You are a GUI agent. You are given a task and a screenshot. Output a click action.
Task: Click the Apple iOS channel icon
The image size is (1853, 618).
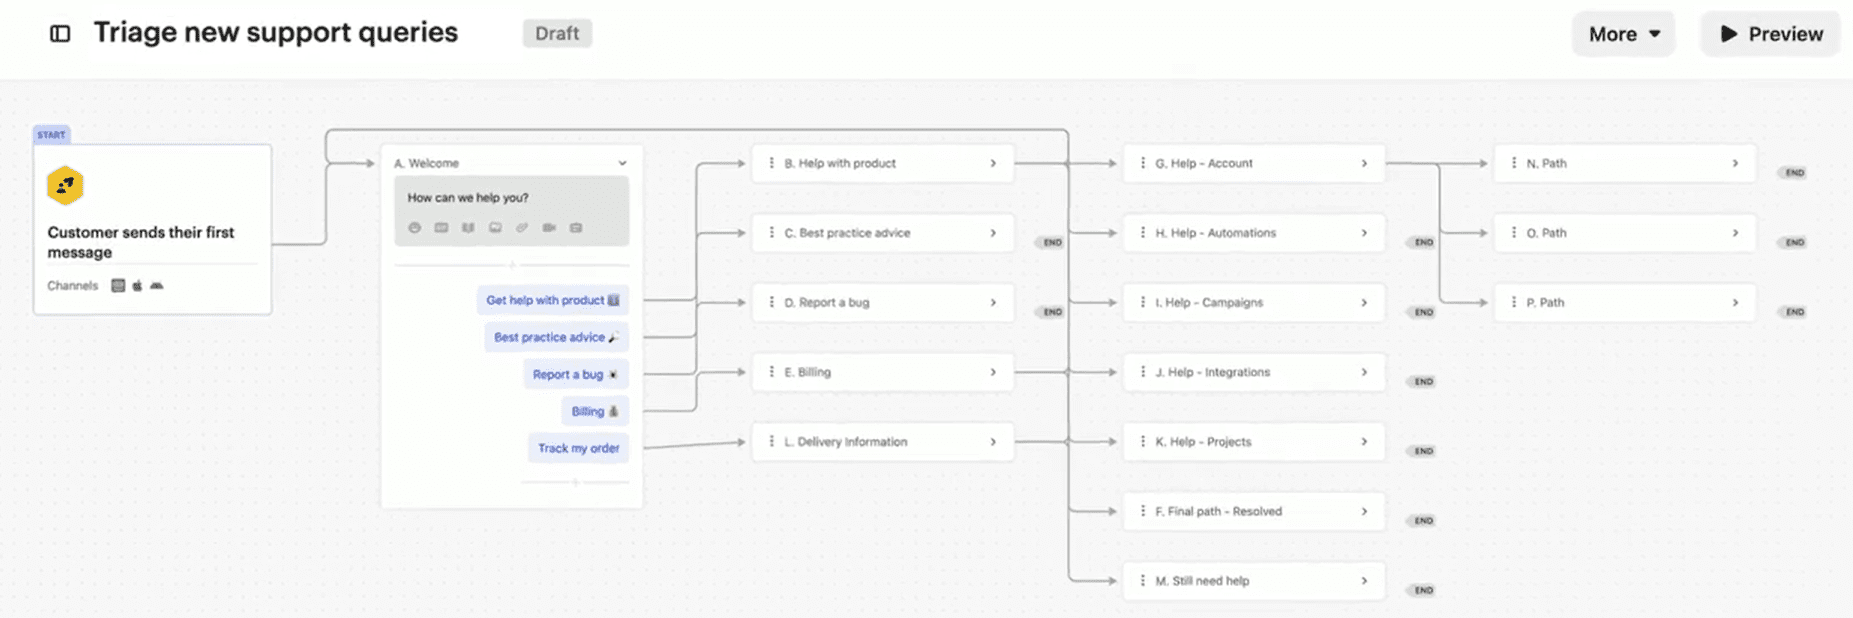coord(138,286)
